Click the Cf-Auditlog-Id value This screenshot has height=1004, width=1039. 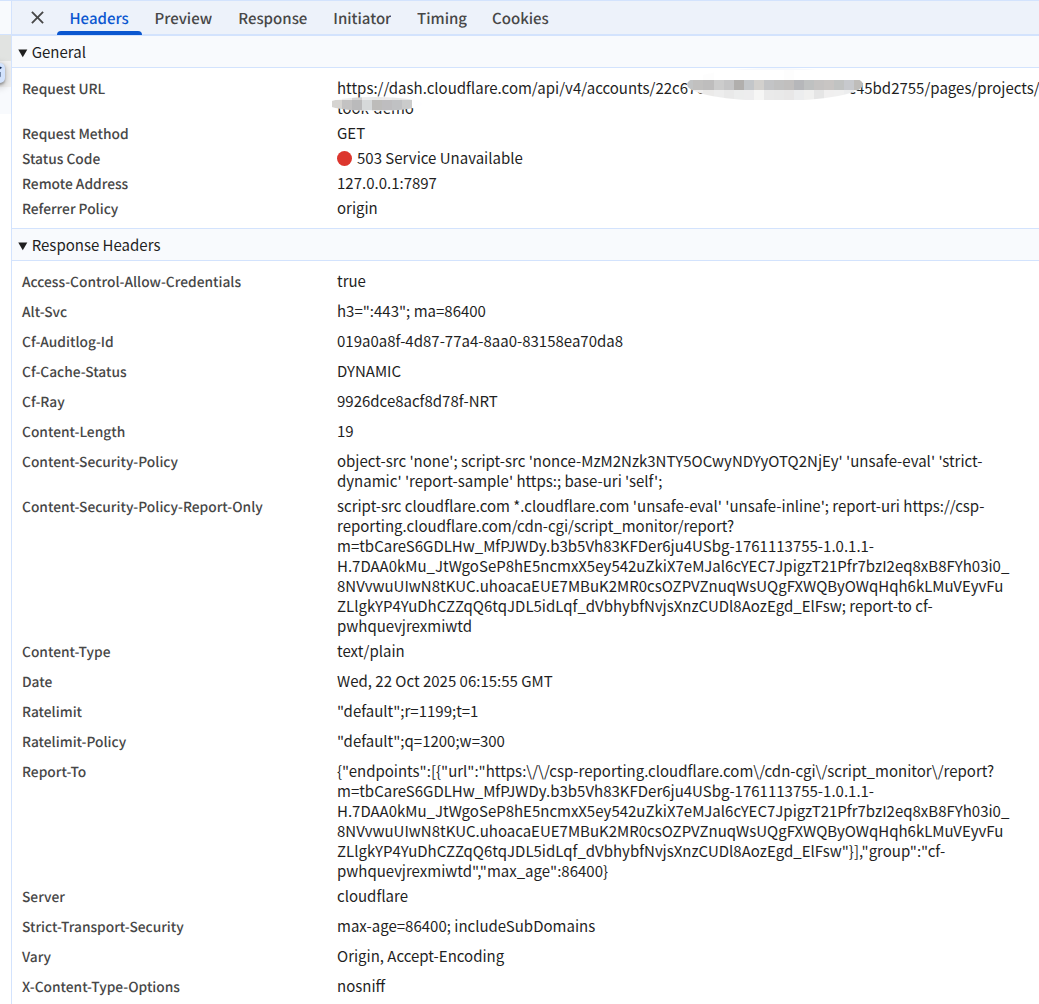(480, 342)
